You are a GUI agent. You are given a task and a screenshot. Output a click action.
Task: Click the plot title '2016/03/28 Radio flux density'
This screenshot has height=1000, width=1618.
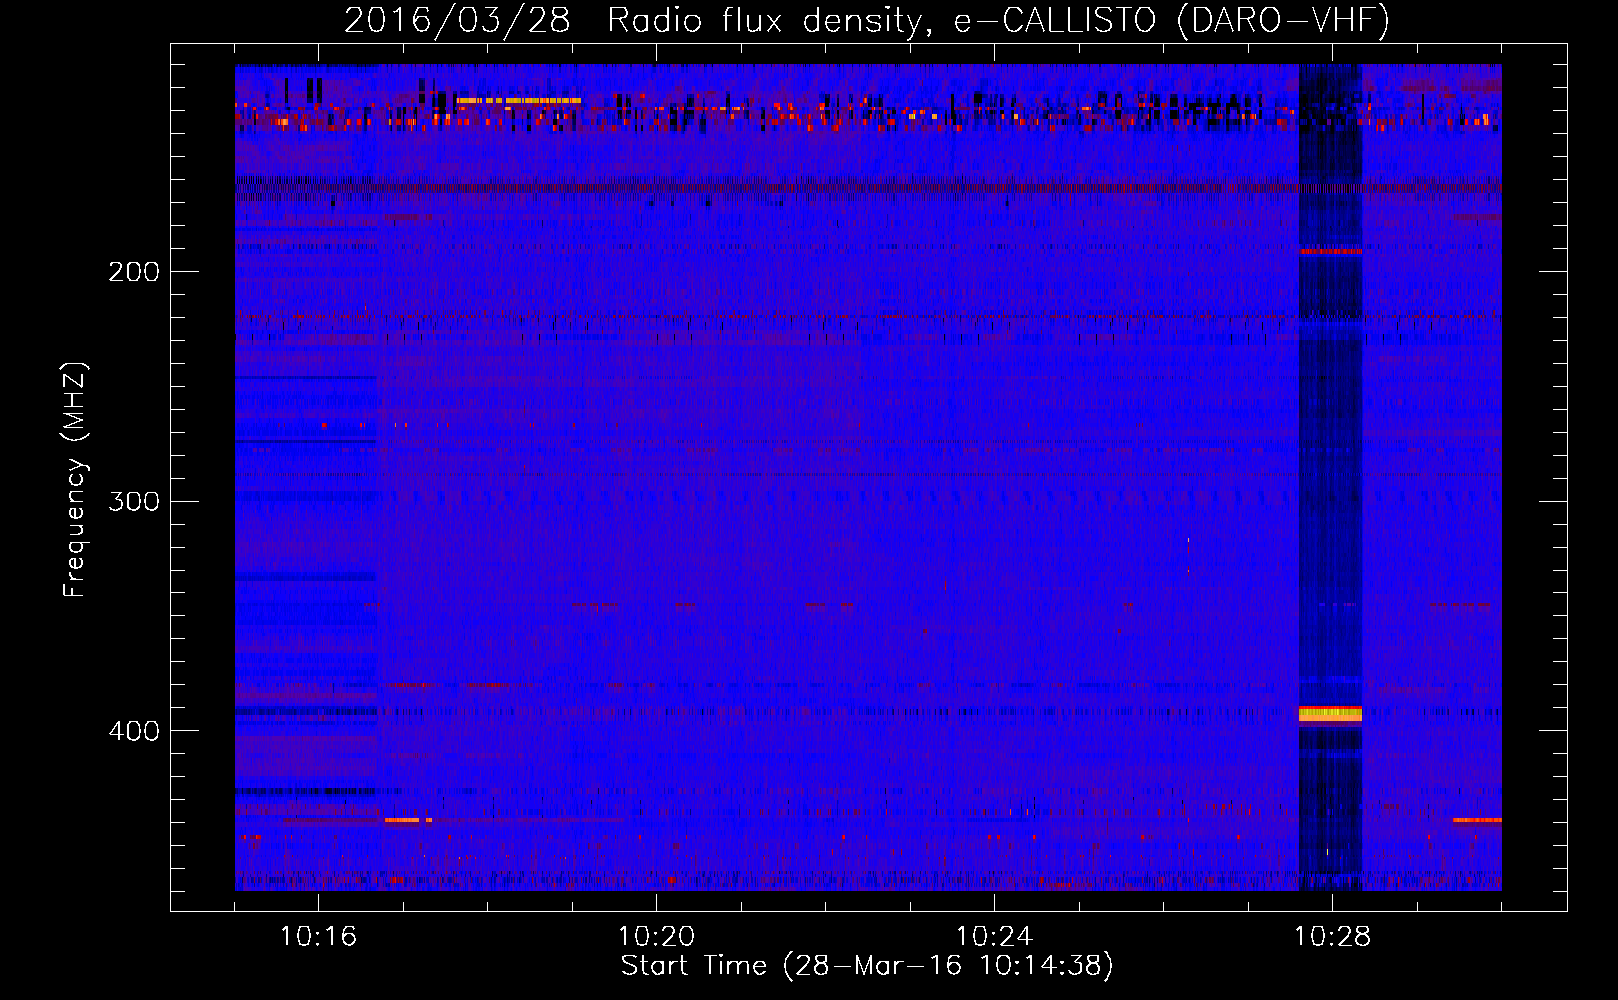point(867,20)
